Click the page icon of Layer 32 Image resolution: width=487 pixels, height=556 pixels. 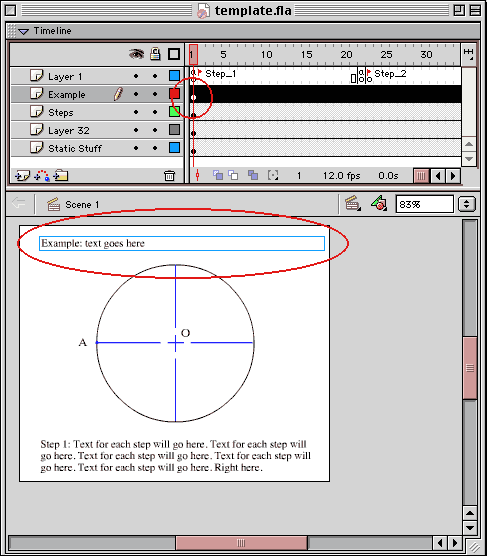(x=36, y=129)
